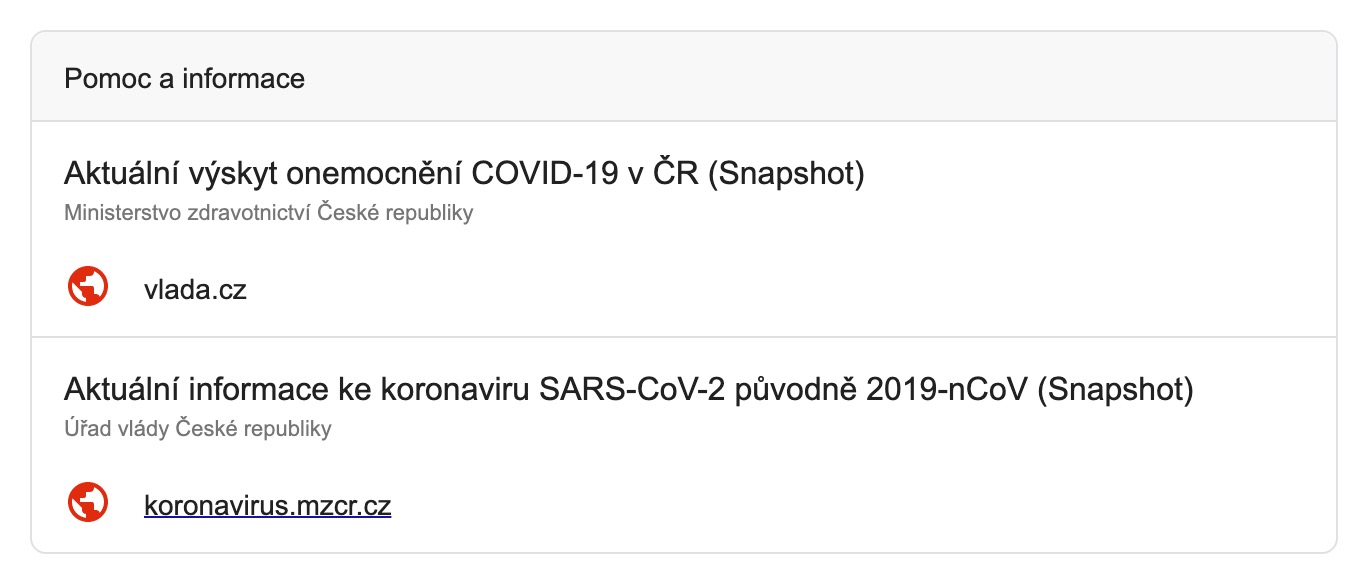Click "Ministerstvo zdravotnictví České republiky" subtitle
The image size is (1370, 576).
pyautogui.click(x=268, y=213)
